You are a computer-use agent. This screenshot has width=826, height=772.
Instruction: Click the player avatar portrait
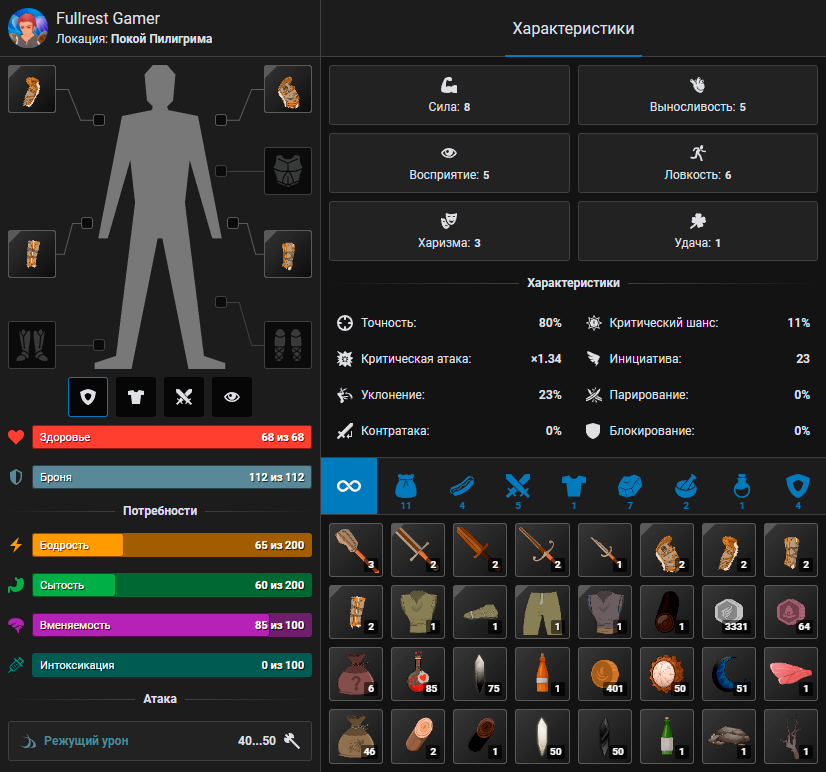pyautogui.click(x=27, y=28)
